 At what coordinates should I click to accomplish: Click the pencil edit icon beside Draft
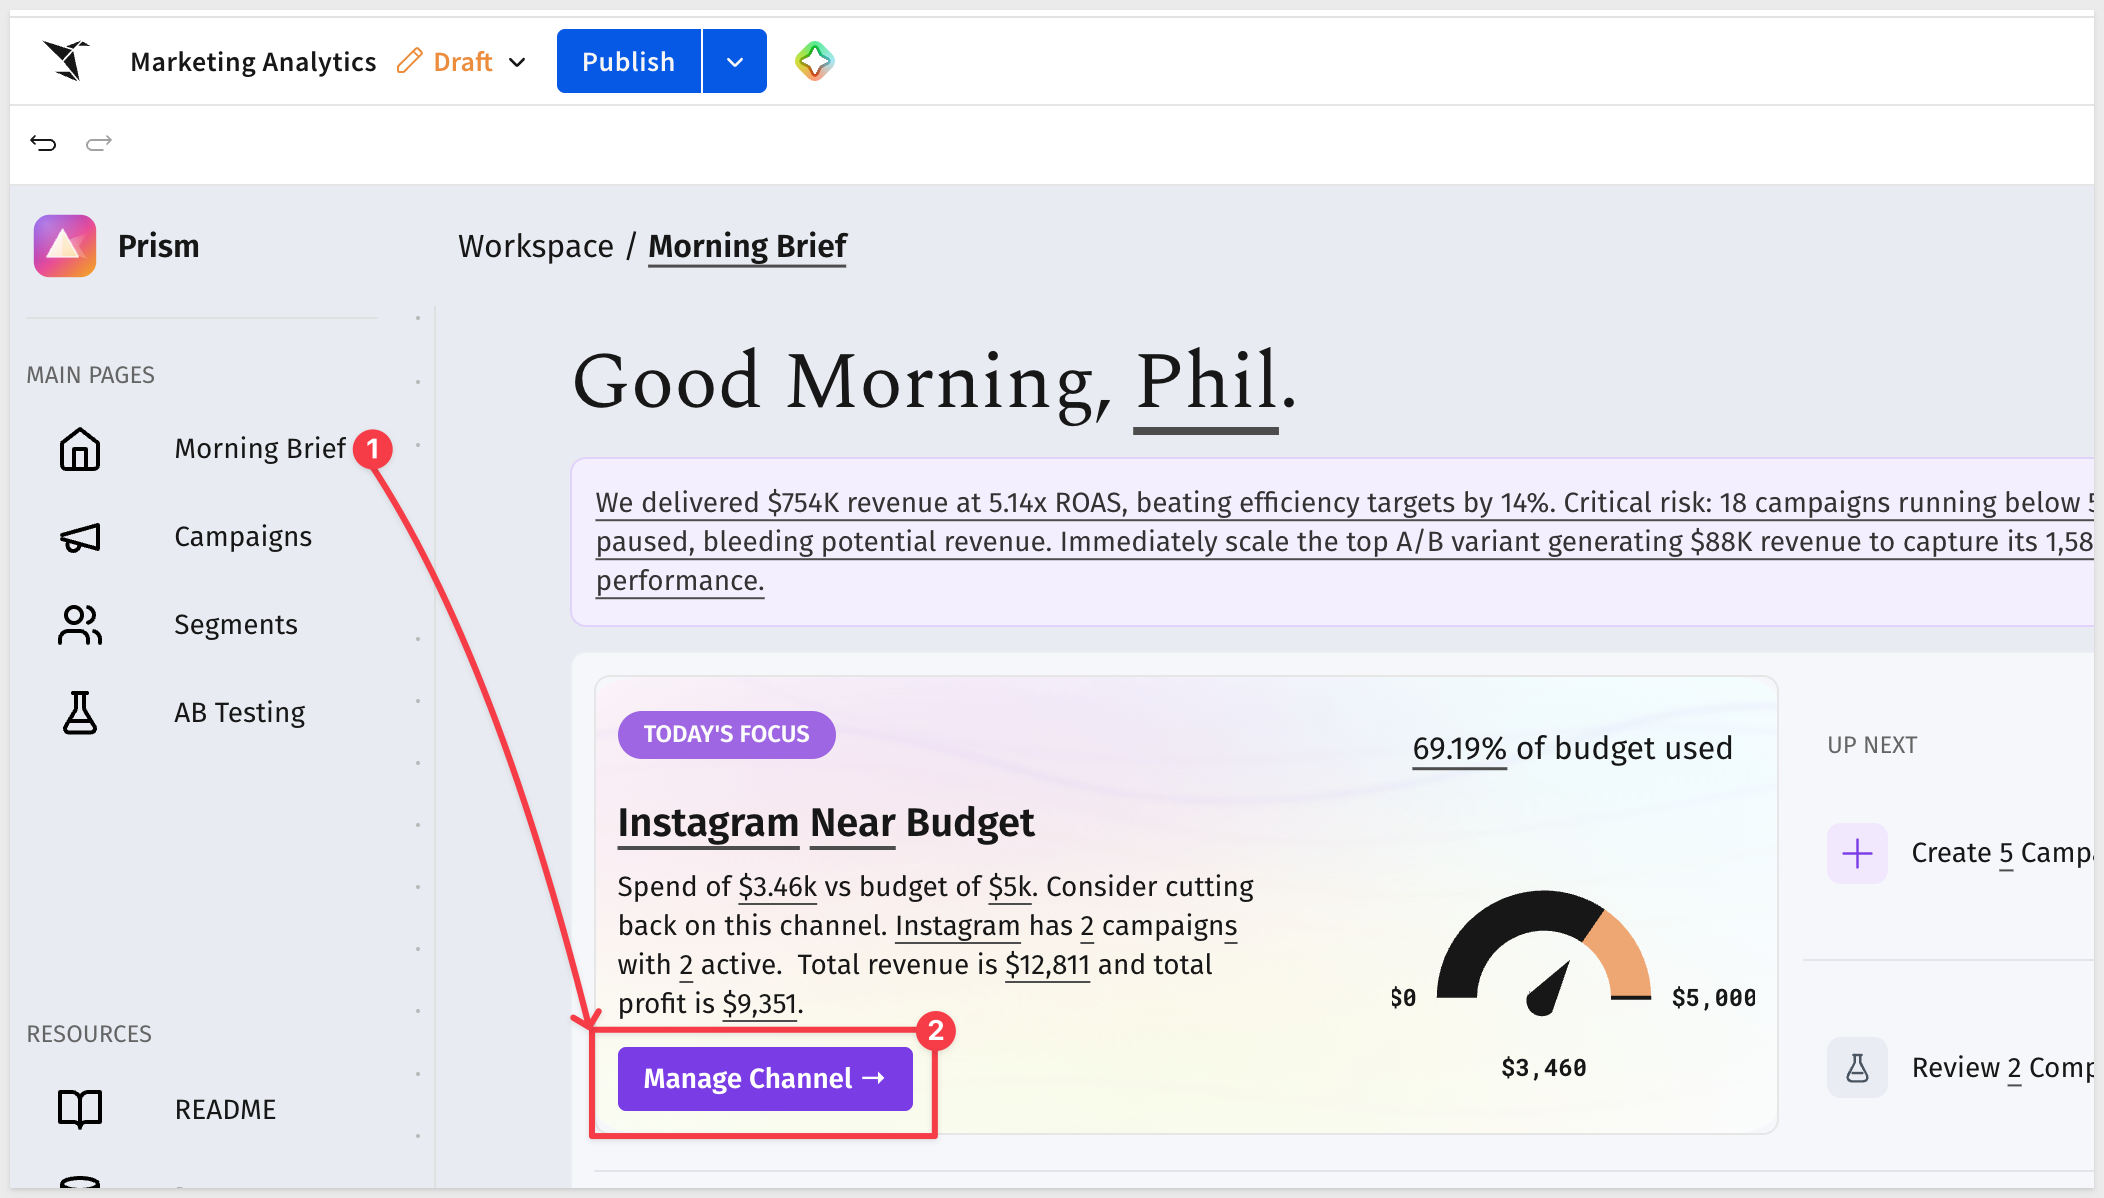click(409, 61)
